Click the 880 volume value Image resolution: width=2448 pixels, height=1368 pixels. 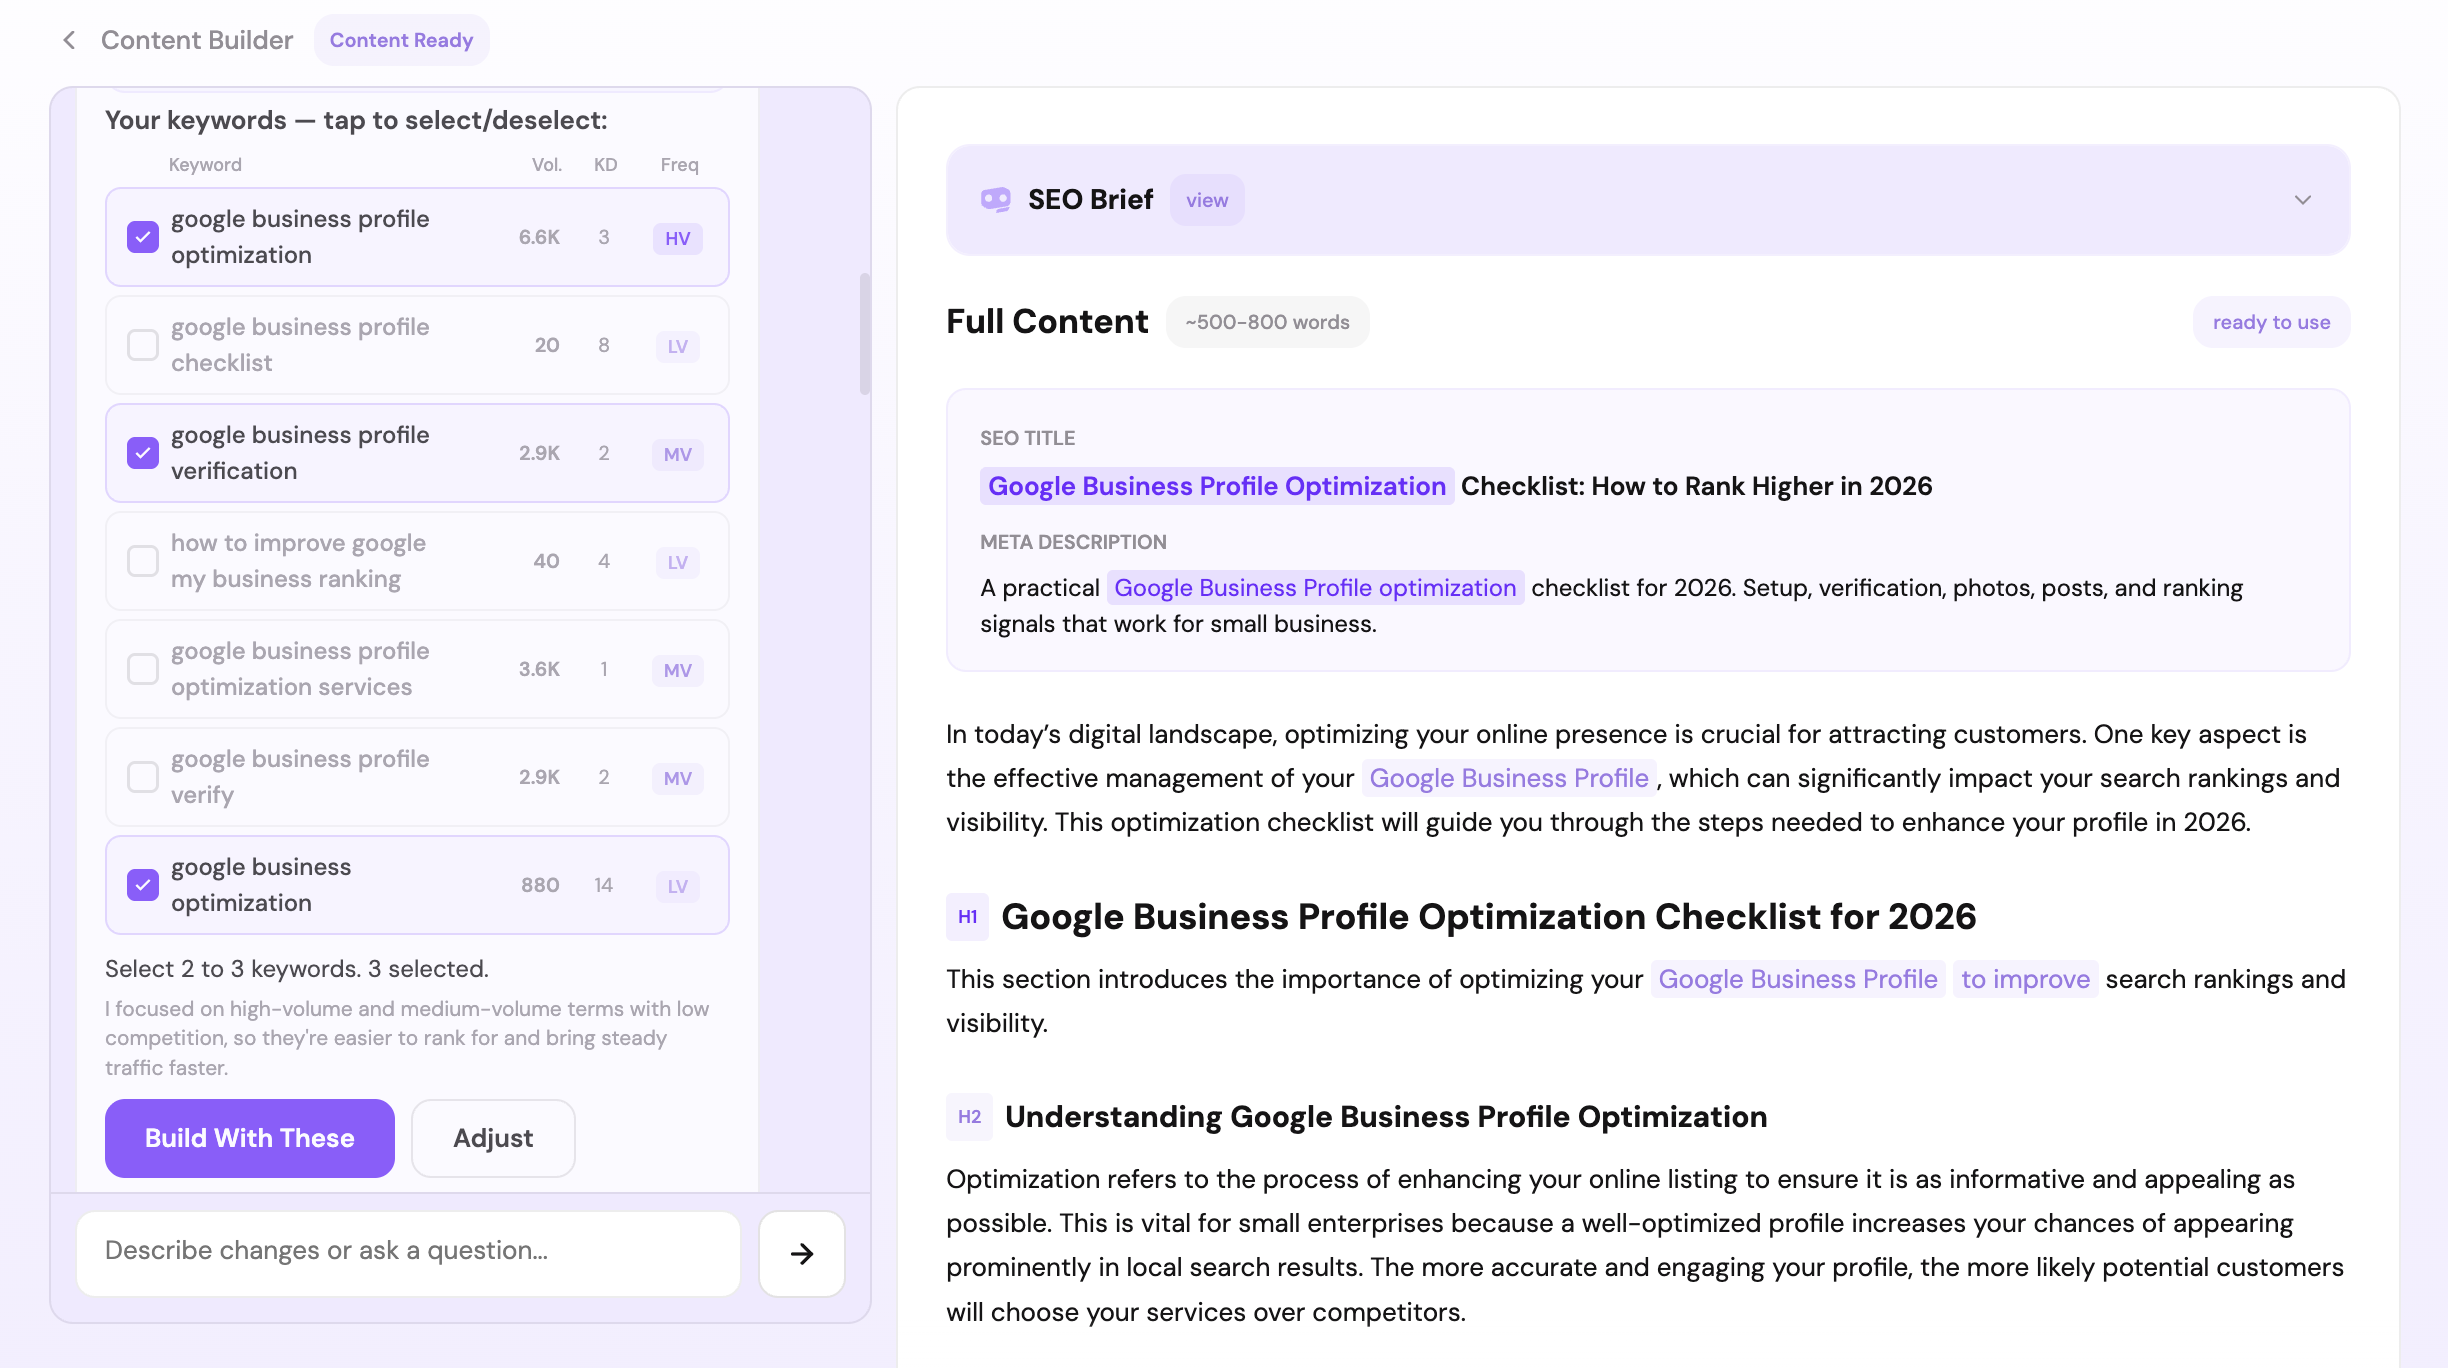(540, 885)
